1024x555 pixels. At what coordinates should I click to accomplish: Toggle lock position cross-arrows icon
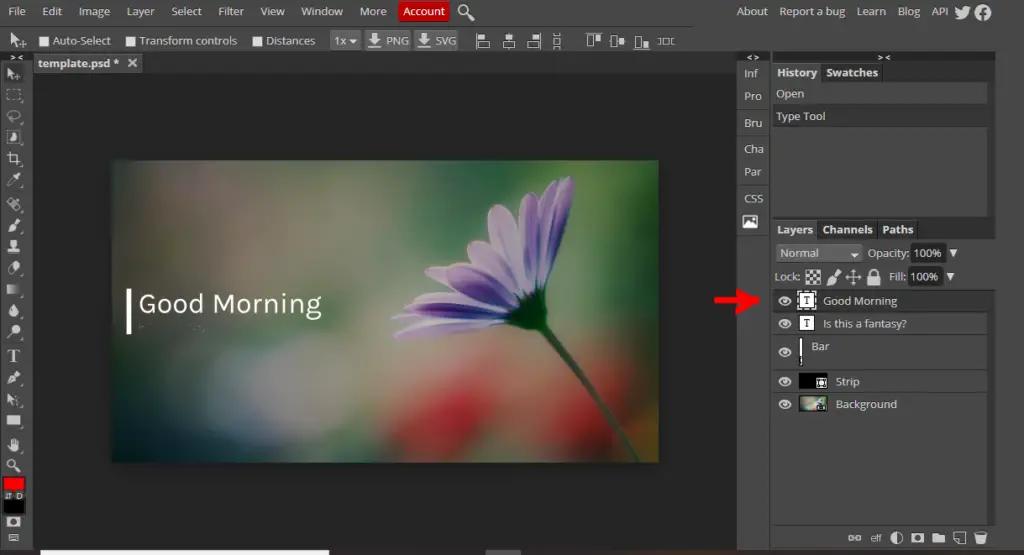pyautogui.click(x=853, y=277)
